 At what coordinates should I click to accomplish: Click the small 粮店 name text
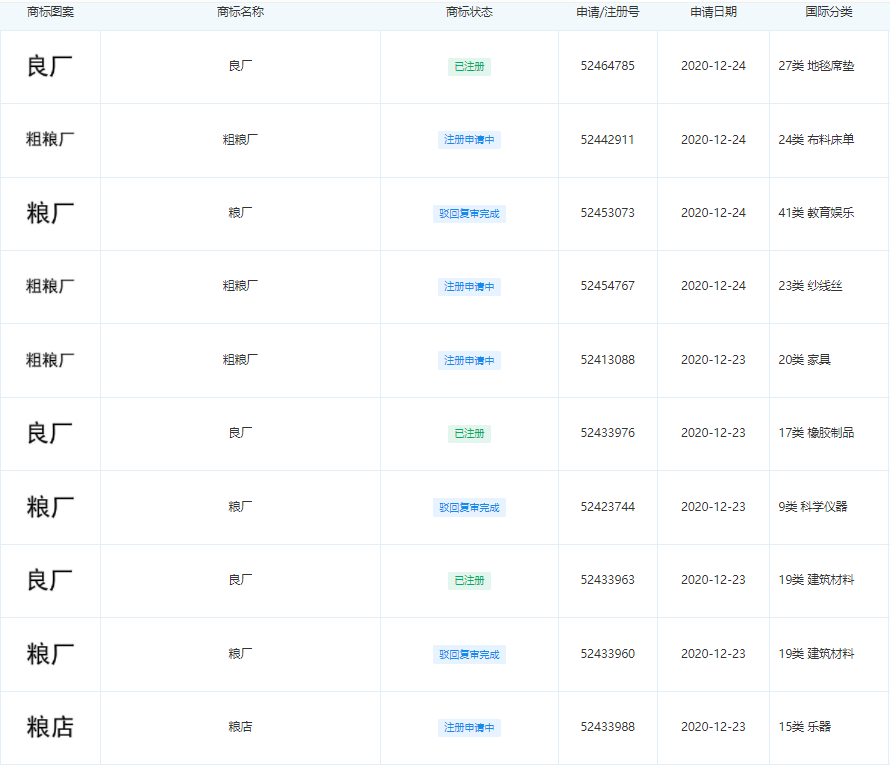coord(240,727)
